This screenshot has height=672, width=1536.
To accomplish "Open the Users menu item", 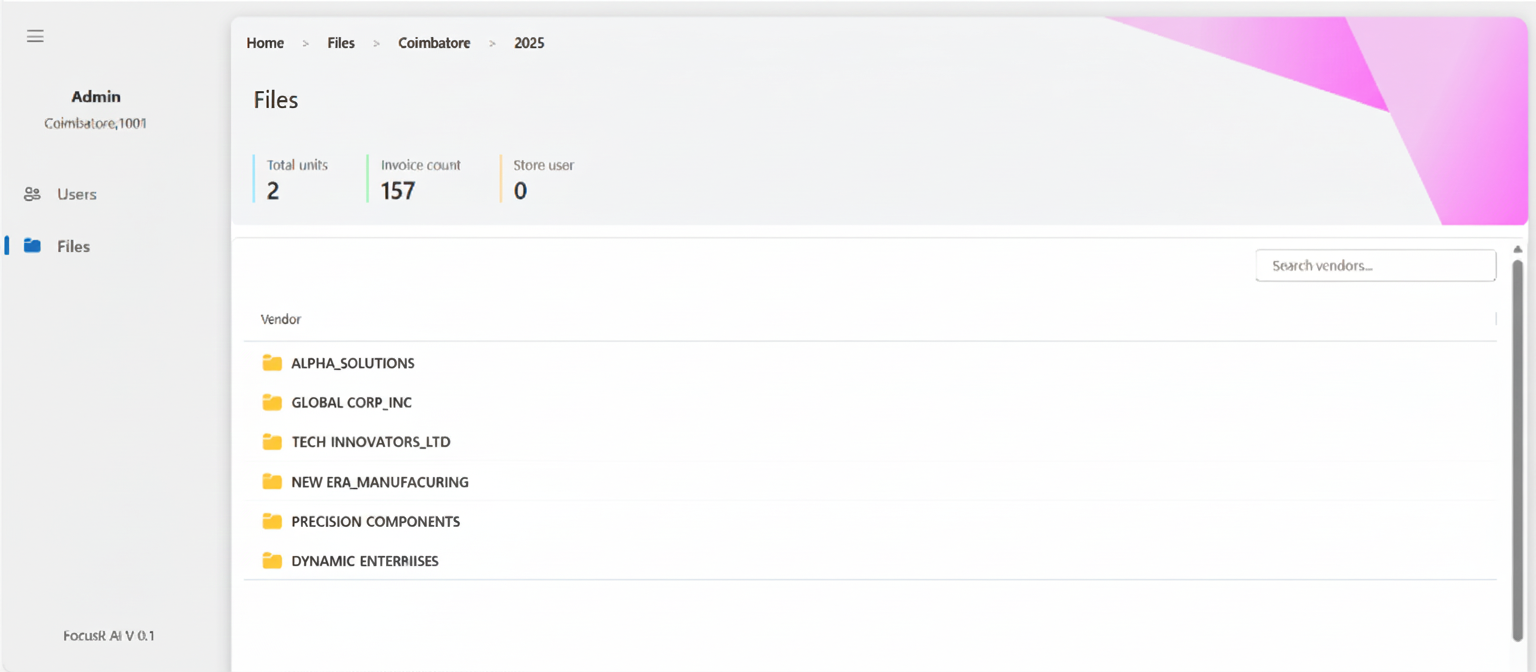I will pyautogui.click(x=76, y=194).
